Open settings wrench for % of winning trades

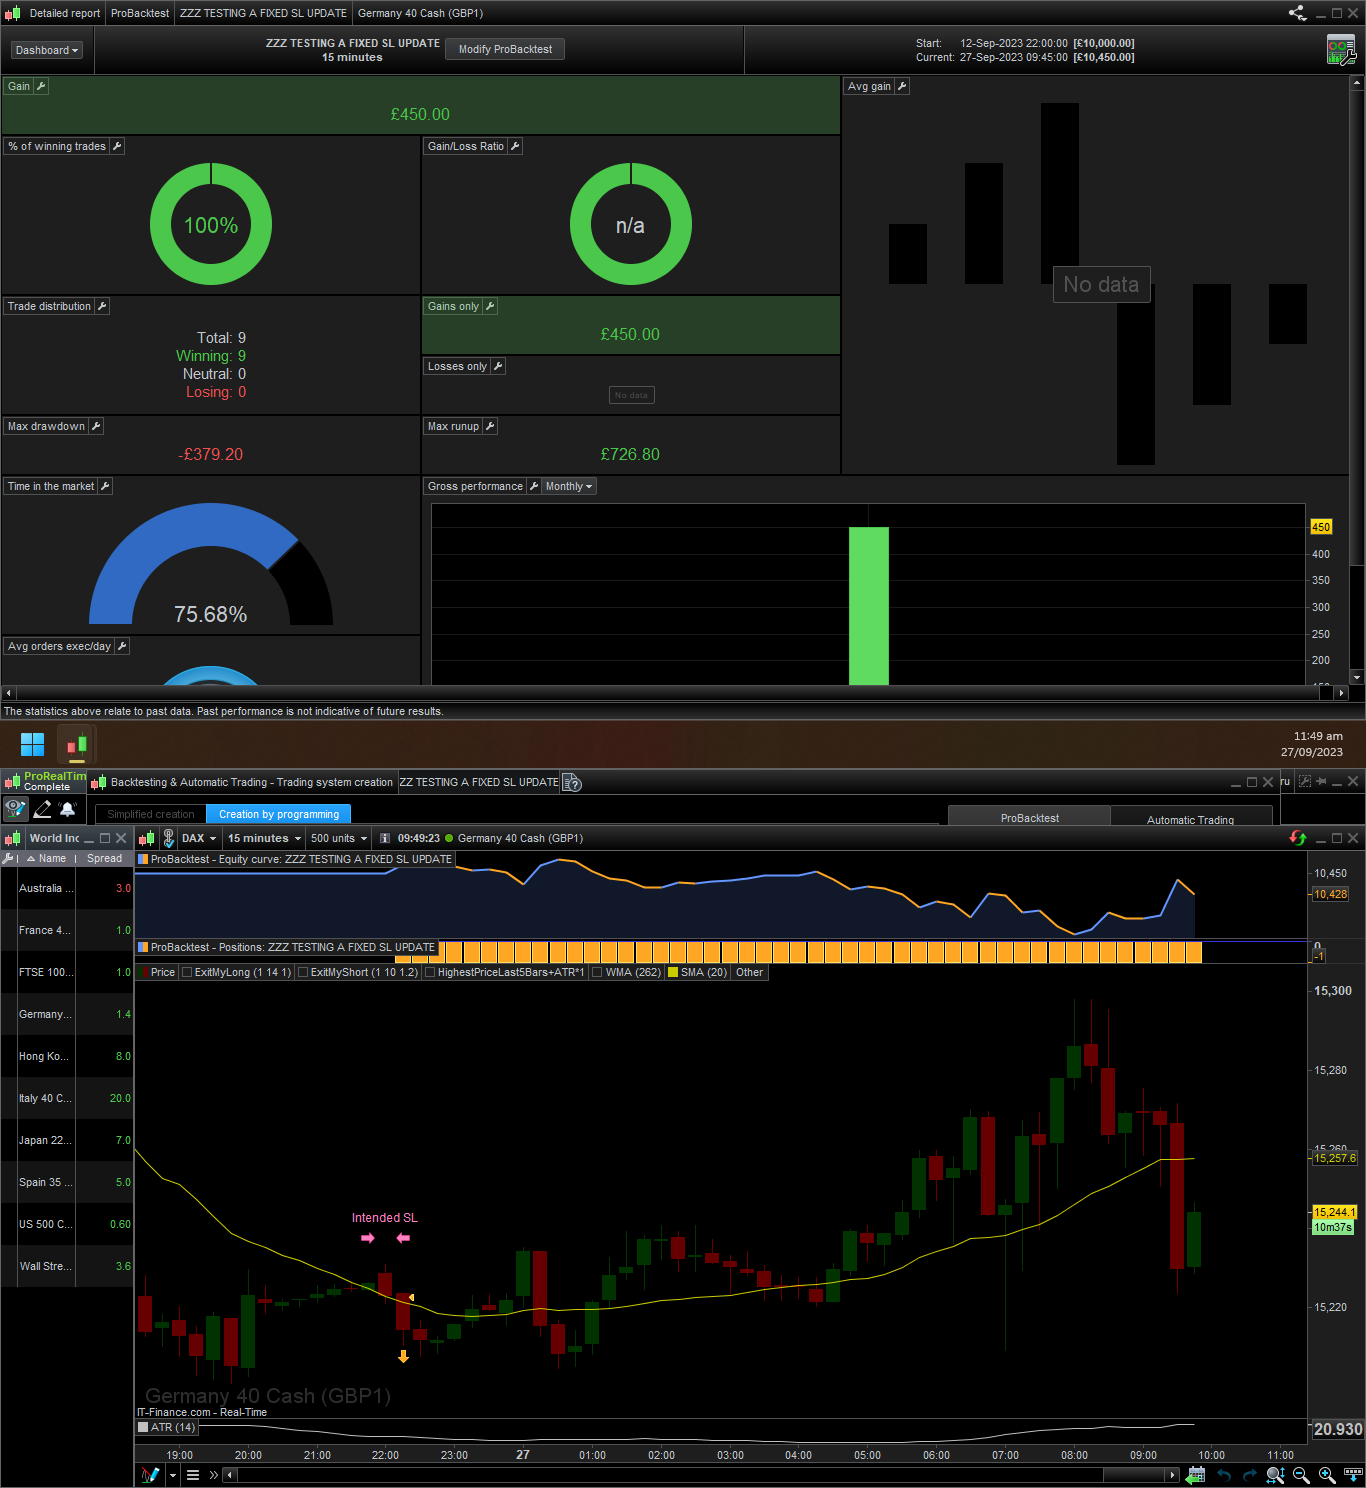pos(117,146)
